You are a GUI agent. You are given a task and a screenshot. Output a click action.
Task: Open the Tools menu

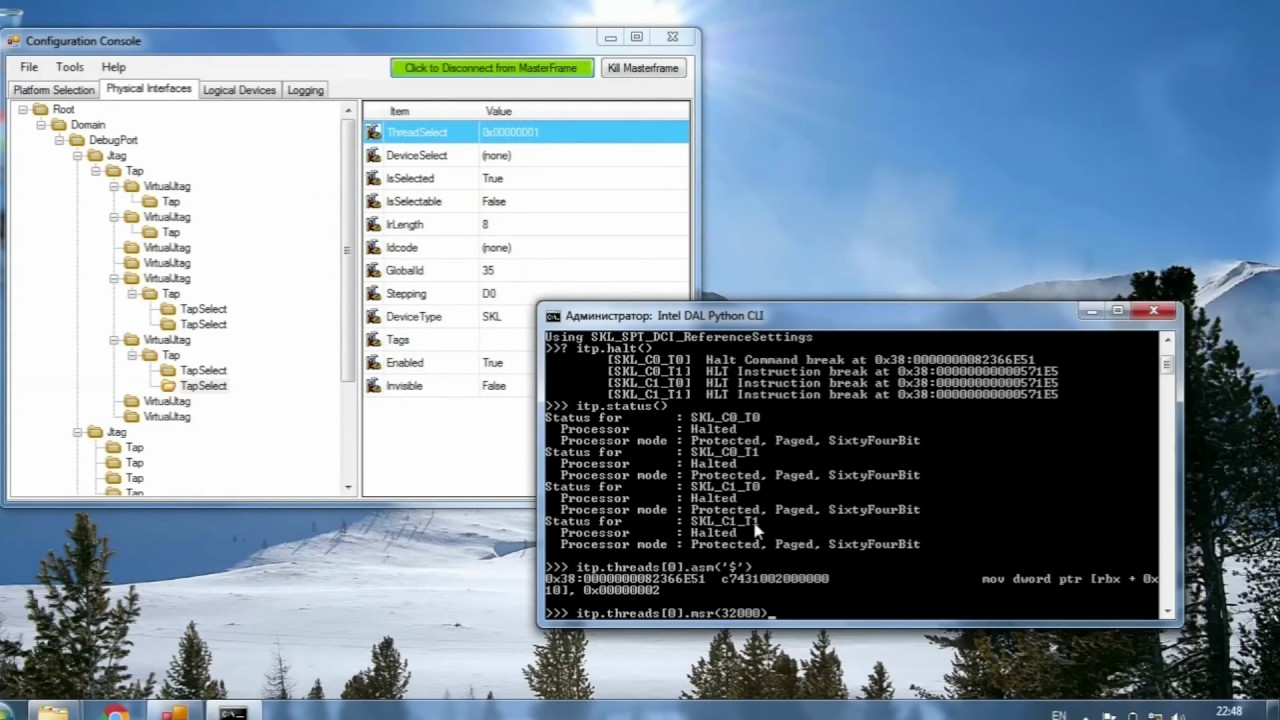(70, 67)
